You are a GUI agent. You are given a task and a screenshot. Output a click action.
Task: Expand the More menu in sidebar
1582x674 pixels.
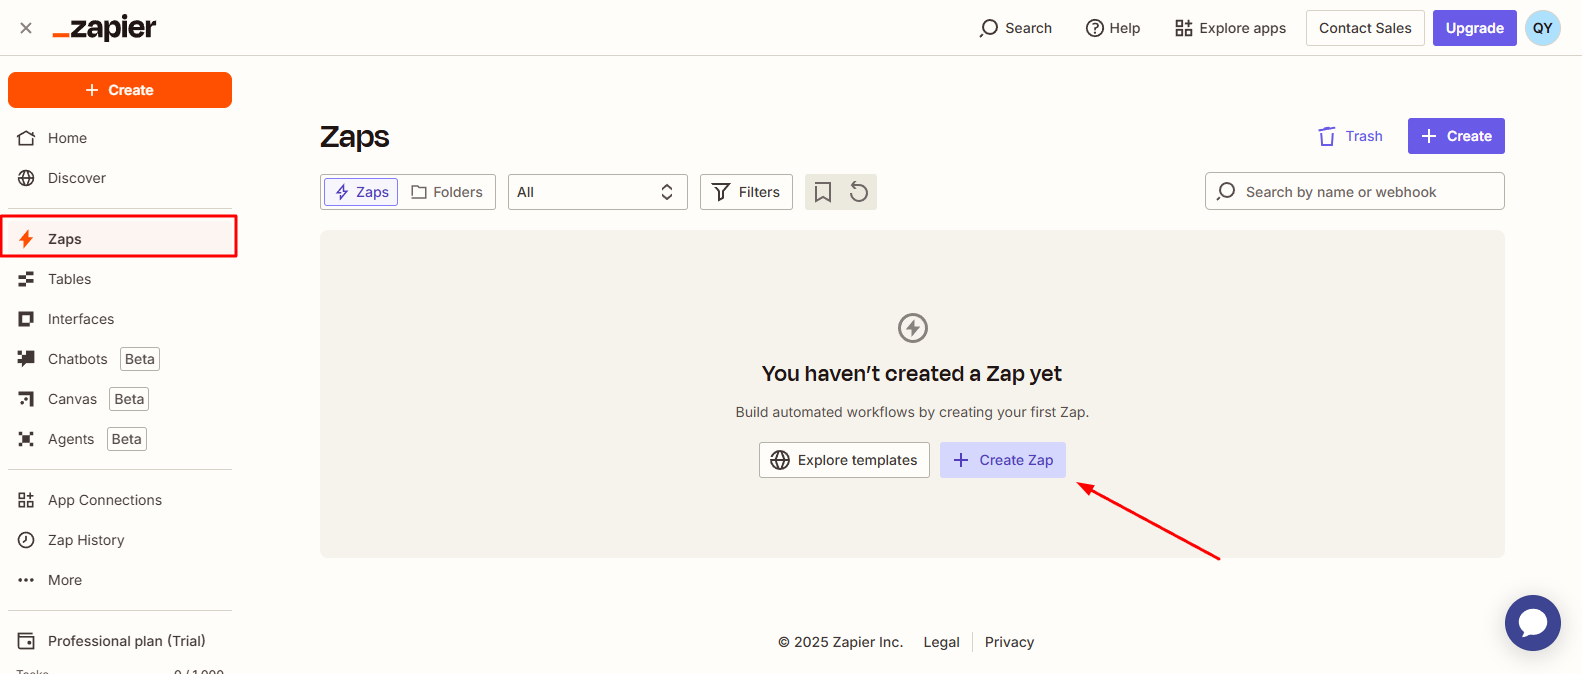120,580
